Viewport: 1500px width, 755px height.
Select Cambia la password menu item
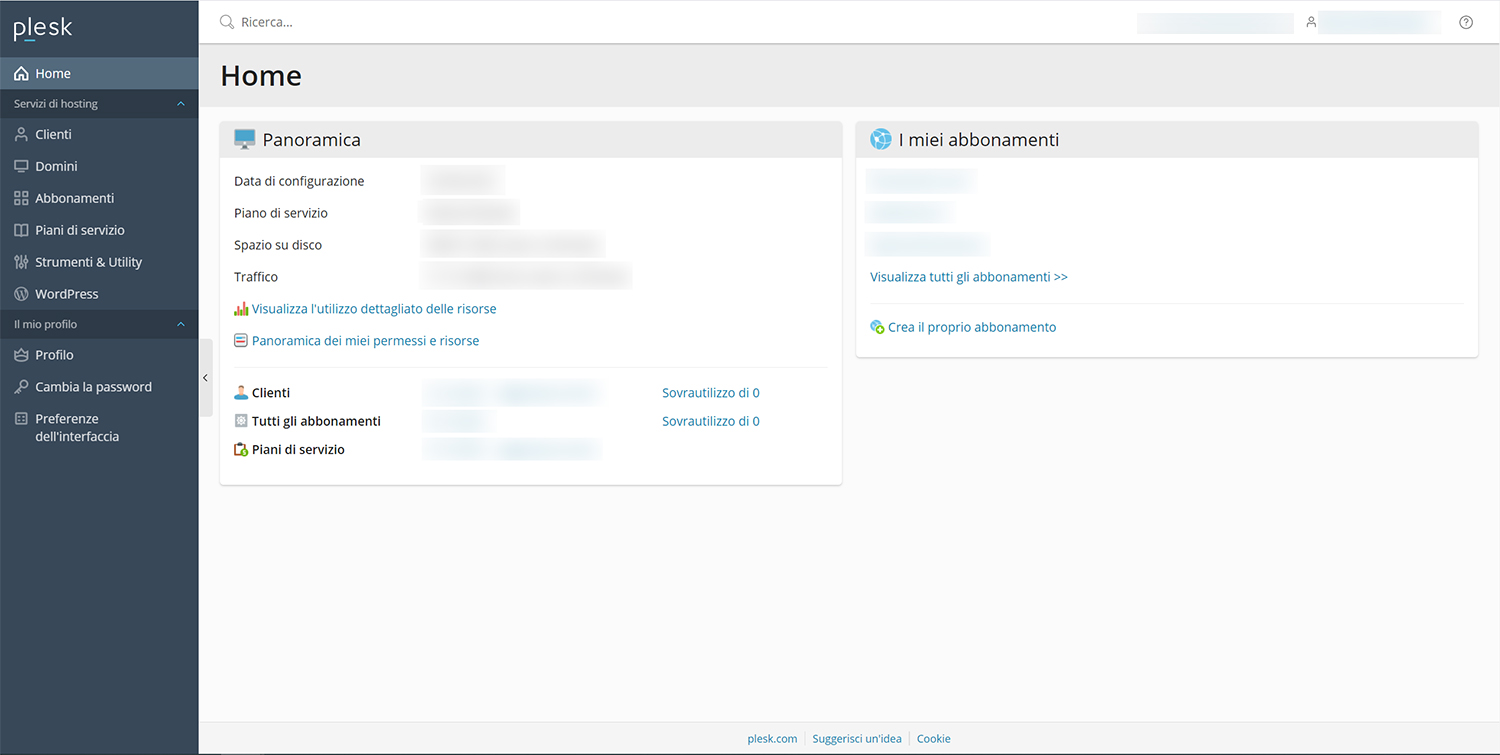pos(93,387)
